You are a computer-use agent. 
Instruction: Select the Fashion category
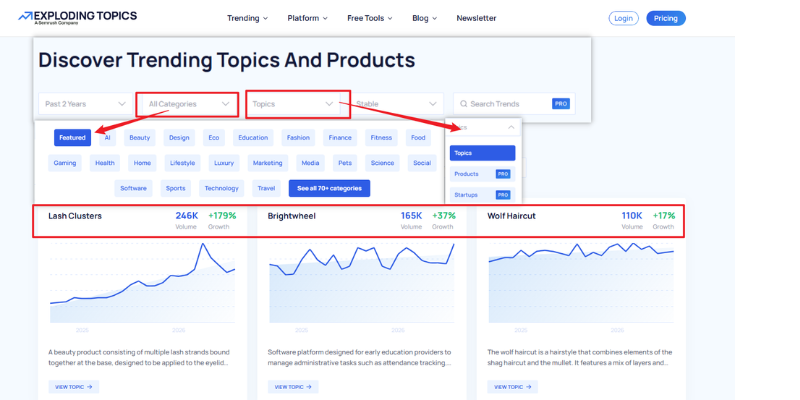click(298, 138)
